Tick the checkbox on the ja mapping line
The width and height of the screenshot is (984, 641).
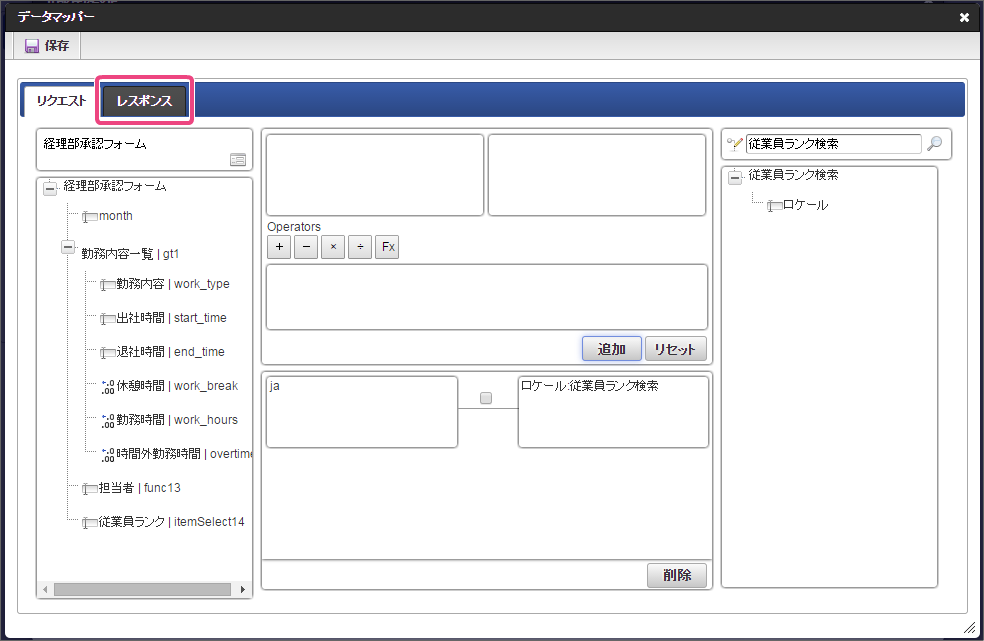coord(486,398)
